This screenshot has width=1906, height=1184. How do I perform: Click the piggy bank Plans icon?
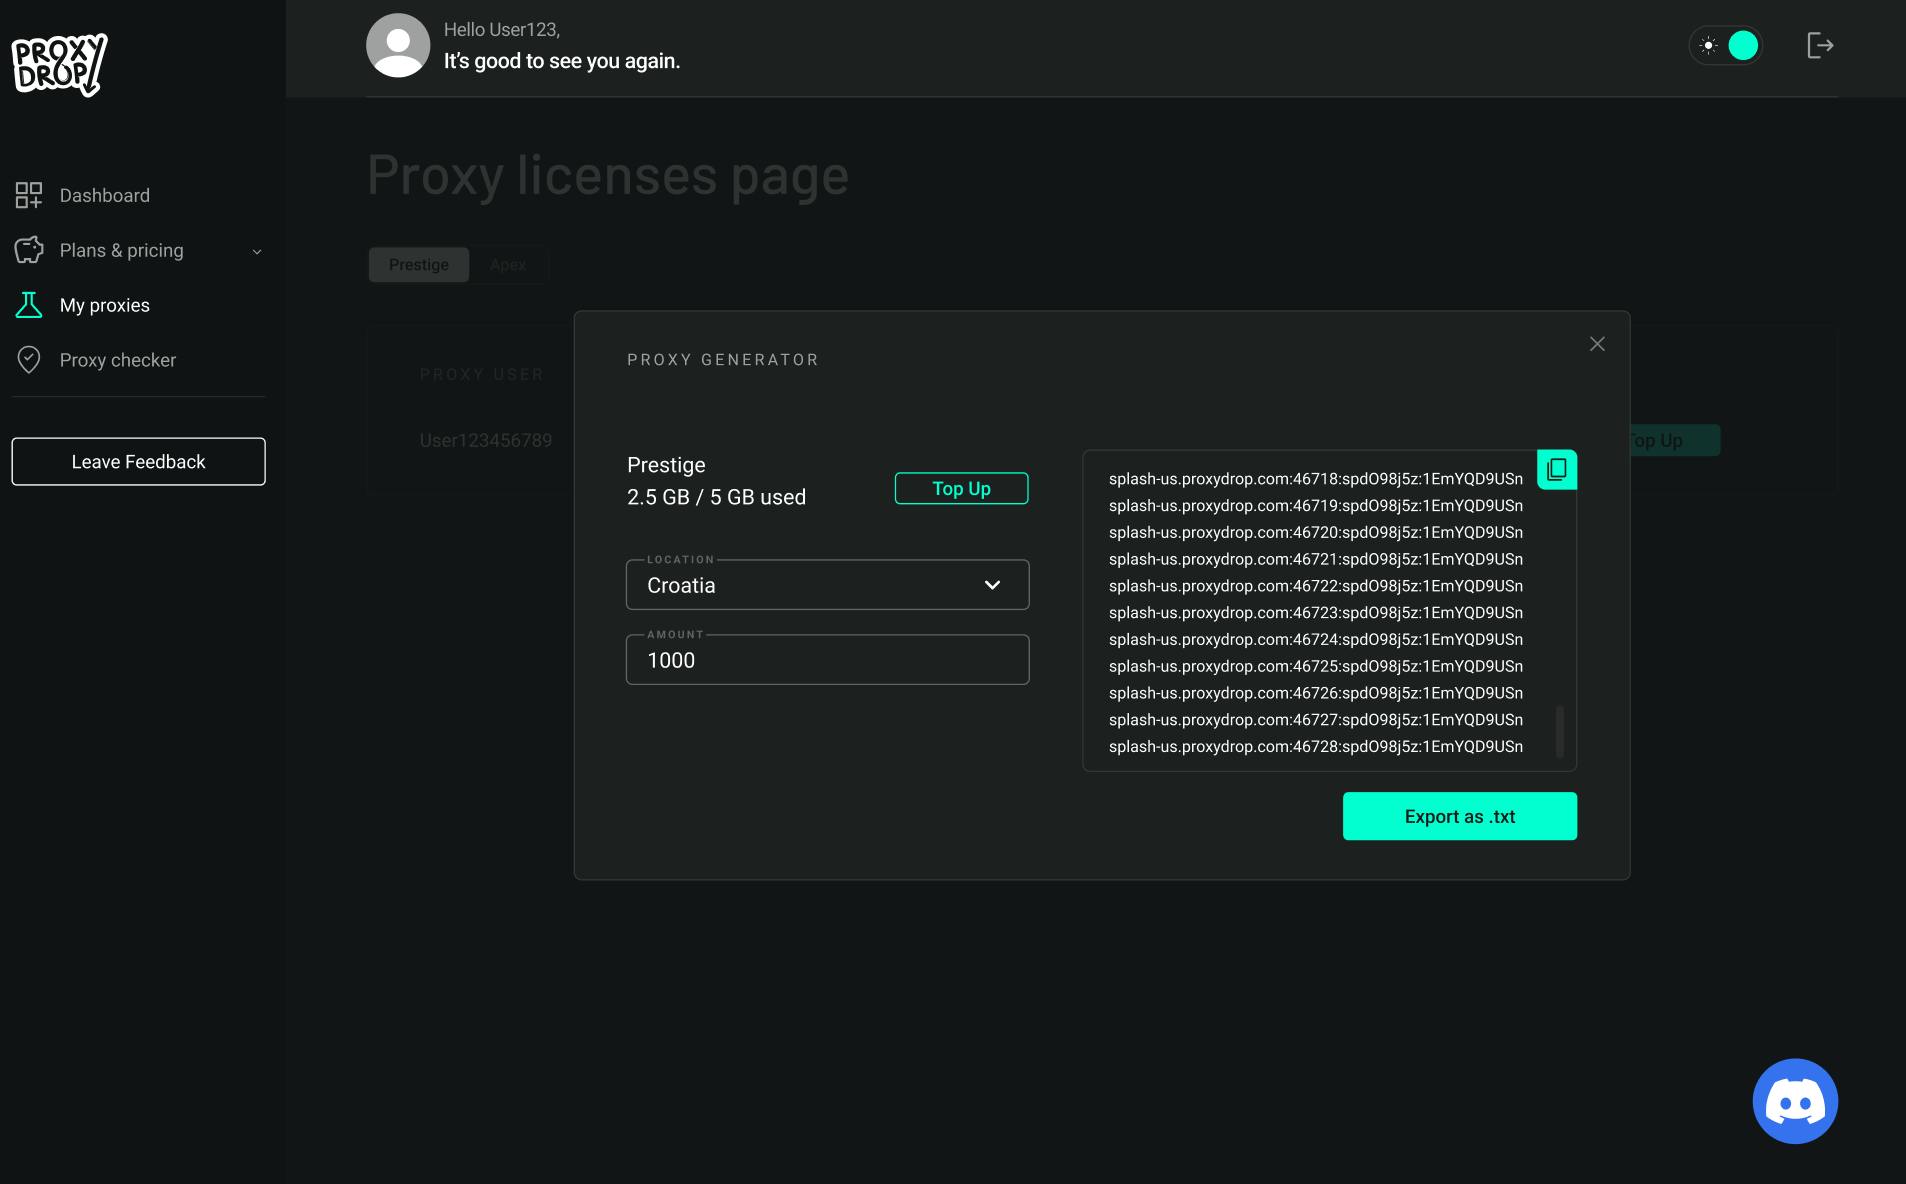pyautogui.click(x=29, y=249)
